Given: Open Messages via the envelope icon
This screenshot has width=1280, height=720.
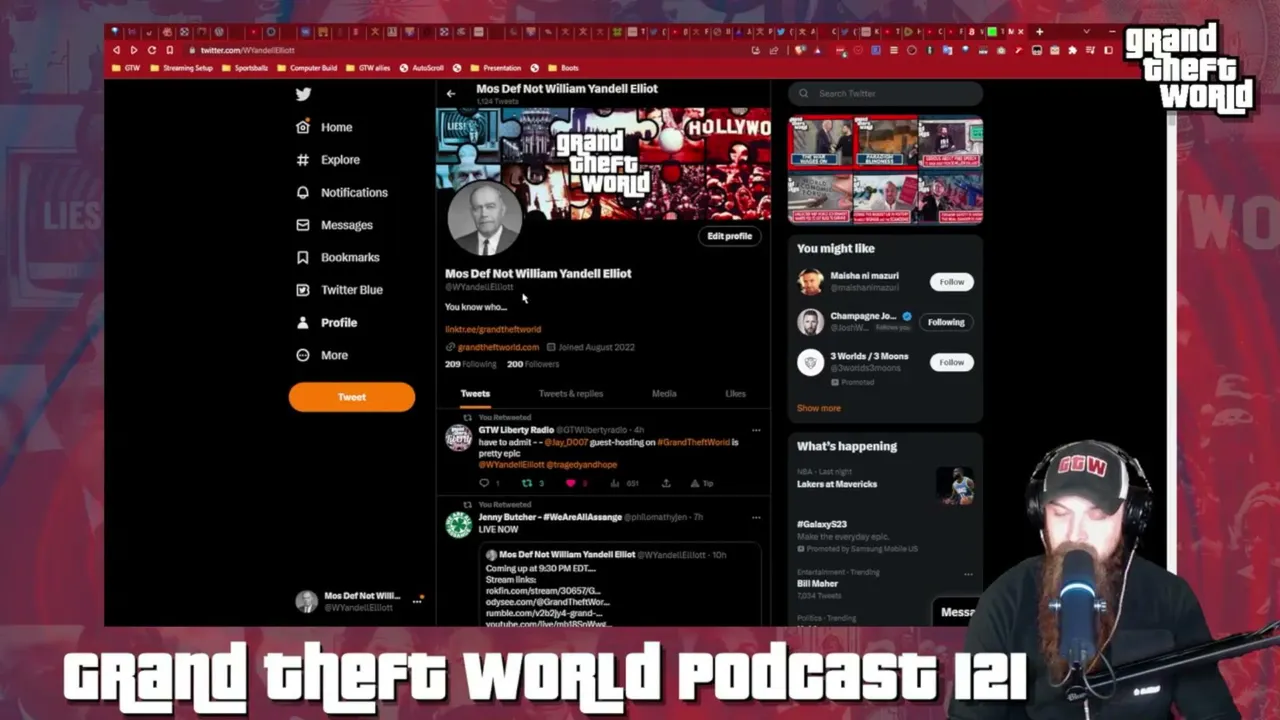Looking at the screenshot, I should pos(303,225).
